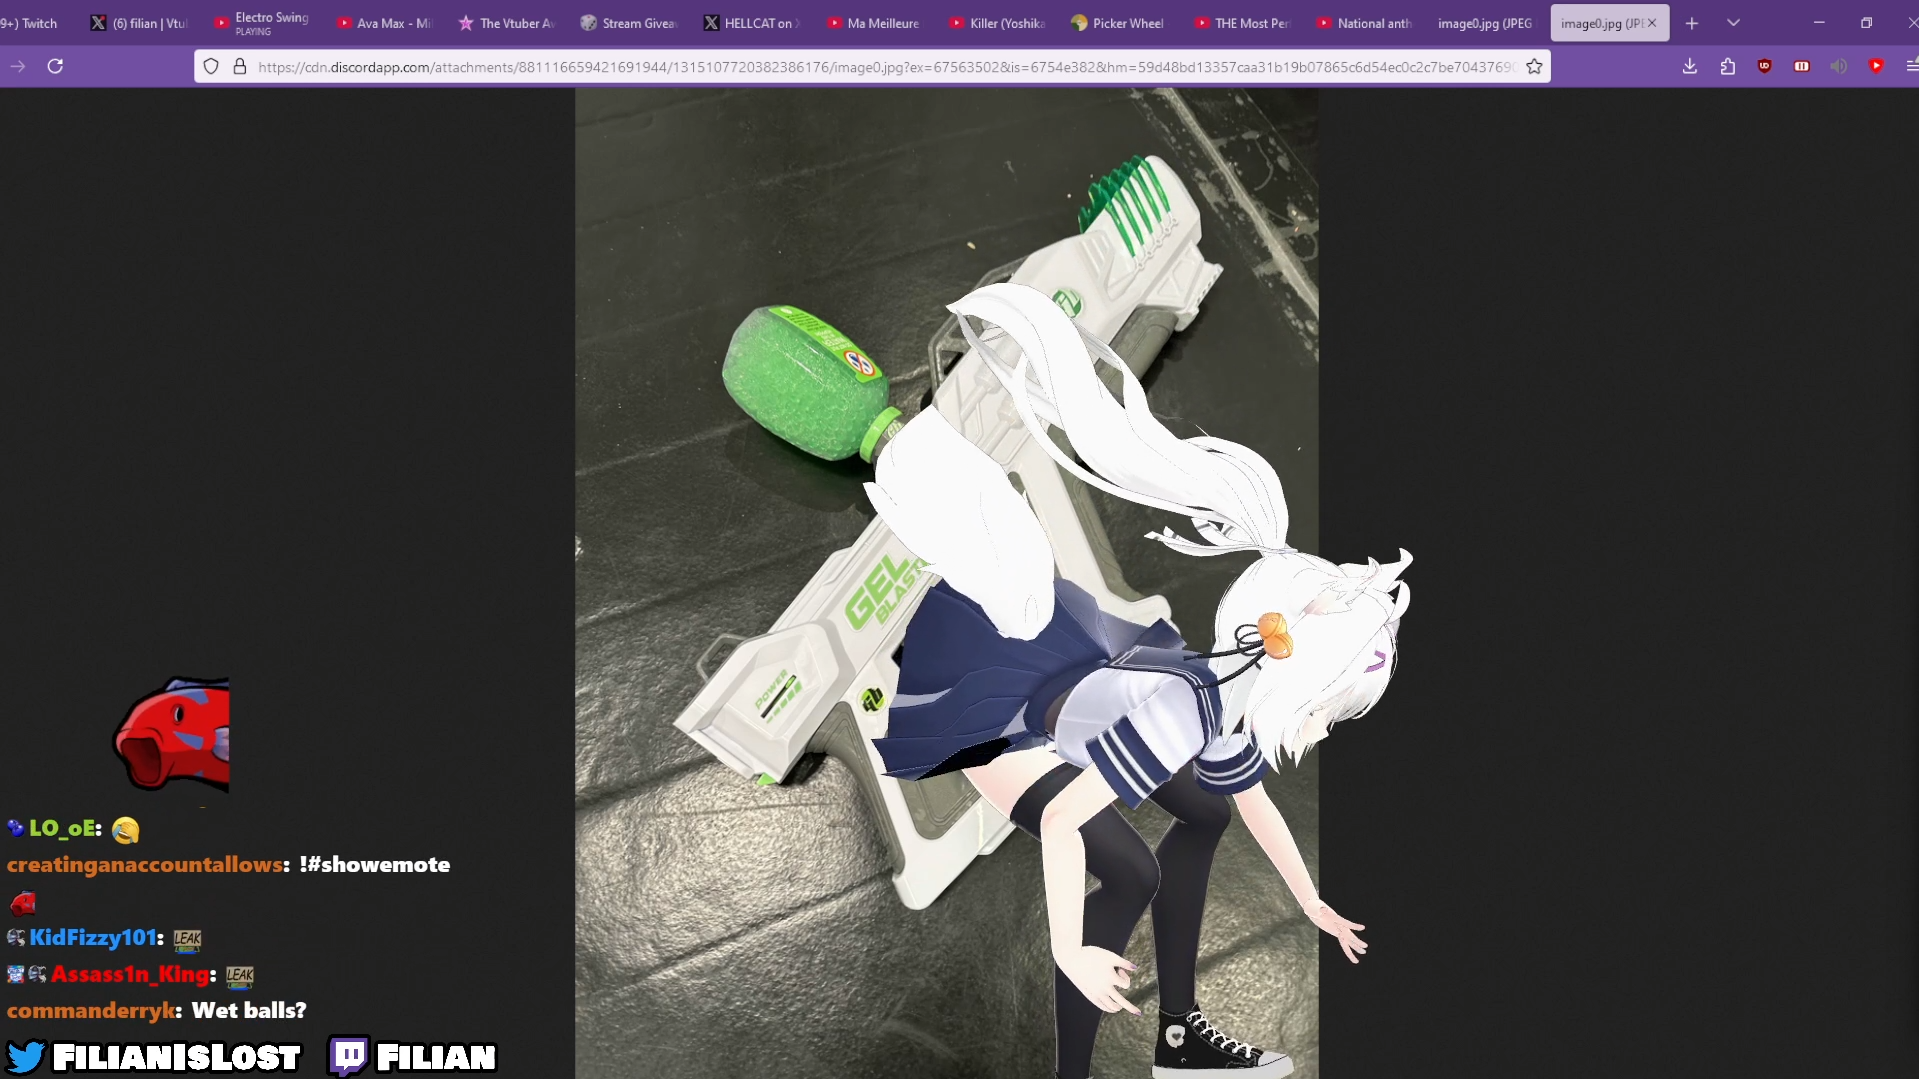This screenshot has height=1079, width=1919.
Task: Restore down the browser window
Action: (x=1866, y=23)
